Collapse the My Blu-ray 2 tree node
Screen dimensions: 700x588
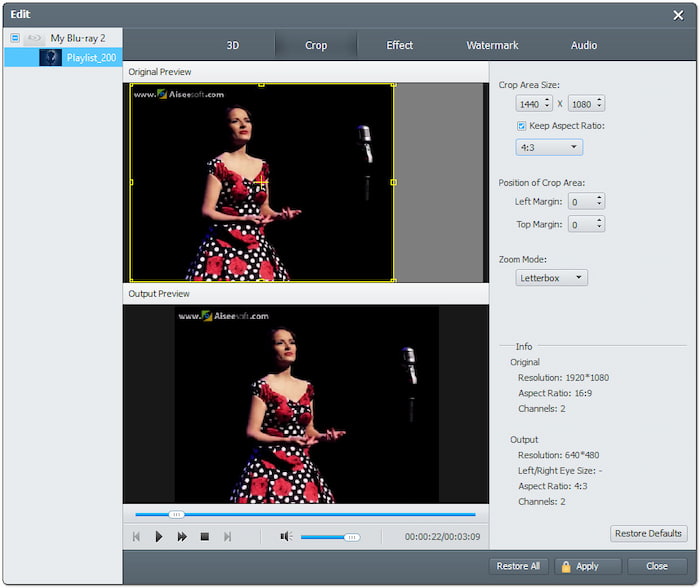(14, 38)
